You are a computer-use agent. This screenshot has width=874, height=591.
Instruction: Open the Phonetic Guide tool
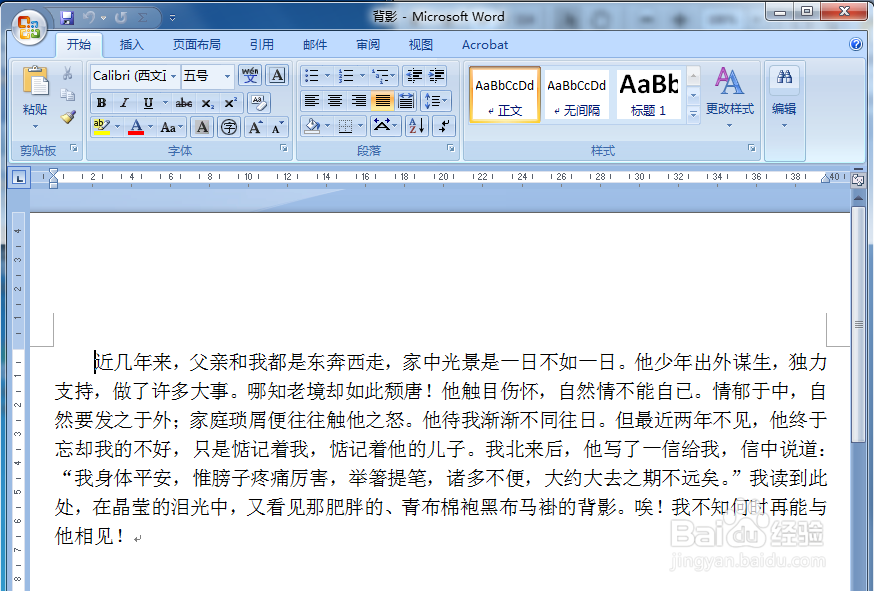(250, 75)
